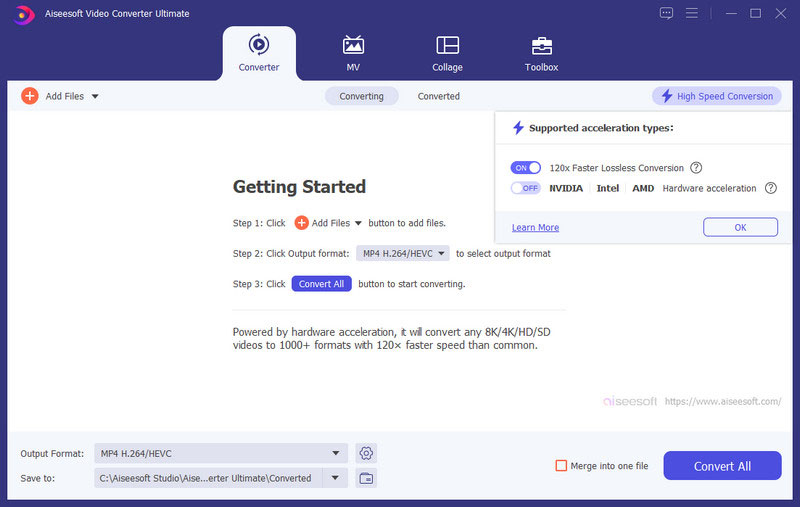Select the Converting sub-tab

coord(361,96)
